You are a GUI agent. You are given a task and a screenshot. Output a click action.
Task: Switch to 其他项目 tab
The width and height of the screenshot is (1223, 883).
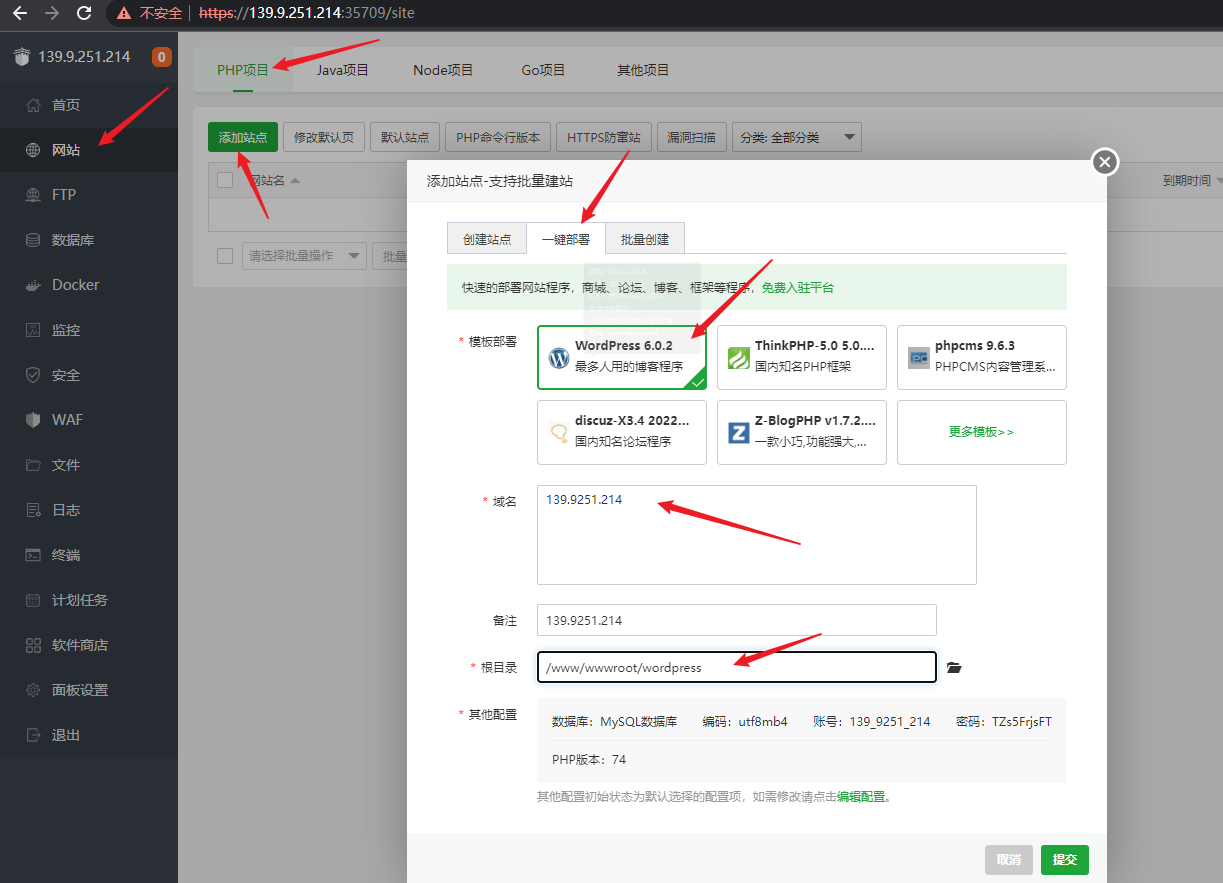click(x=643, y=70)
